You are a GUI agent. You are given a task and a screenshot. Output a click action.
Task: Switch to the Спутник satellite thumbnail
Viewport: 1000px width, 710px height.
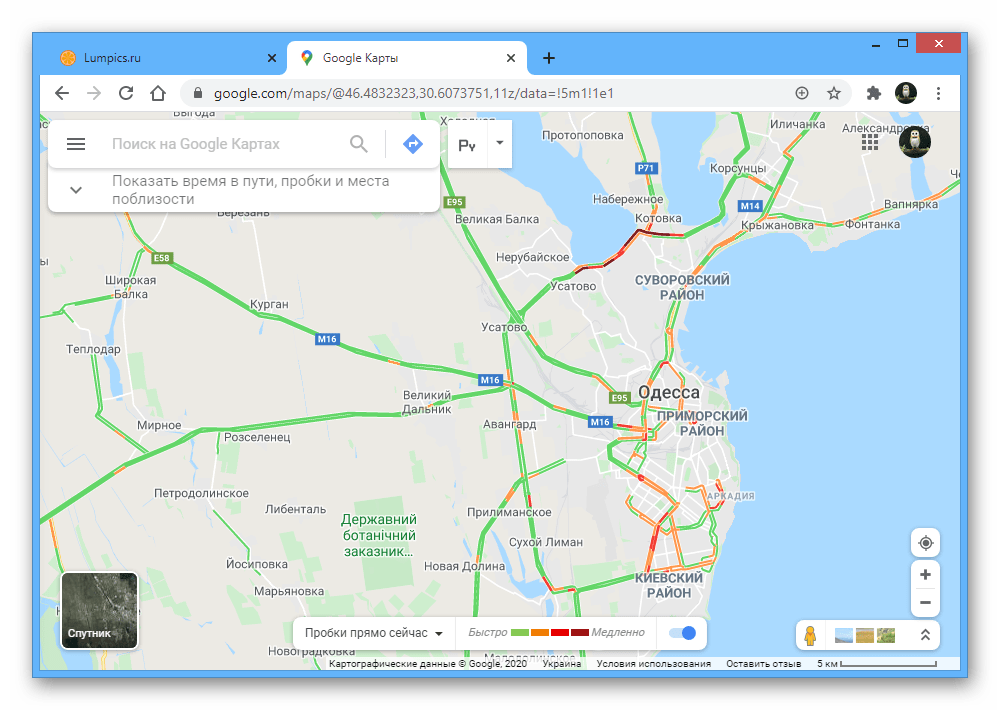(99, 610)
